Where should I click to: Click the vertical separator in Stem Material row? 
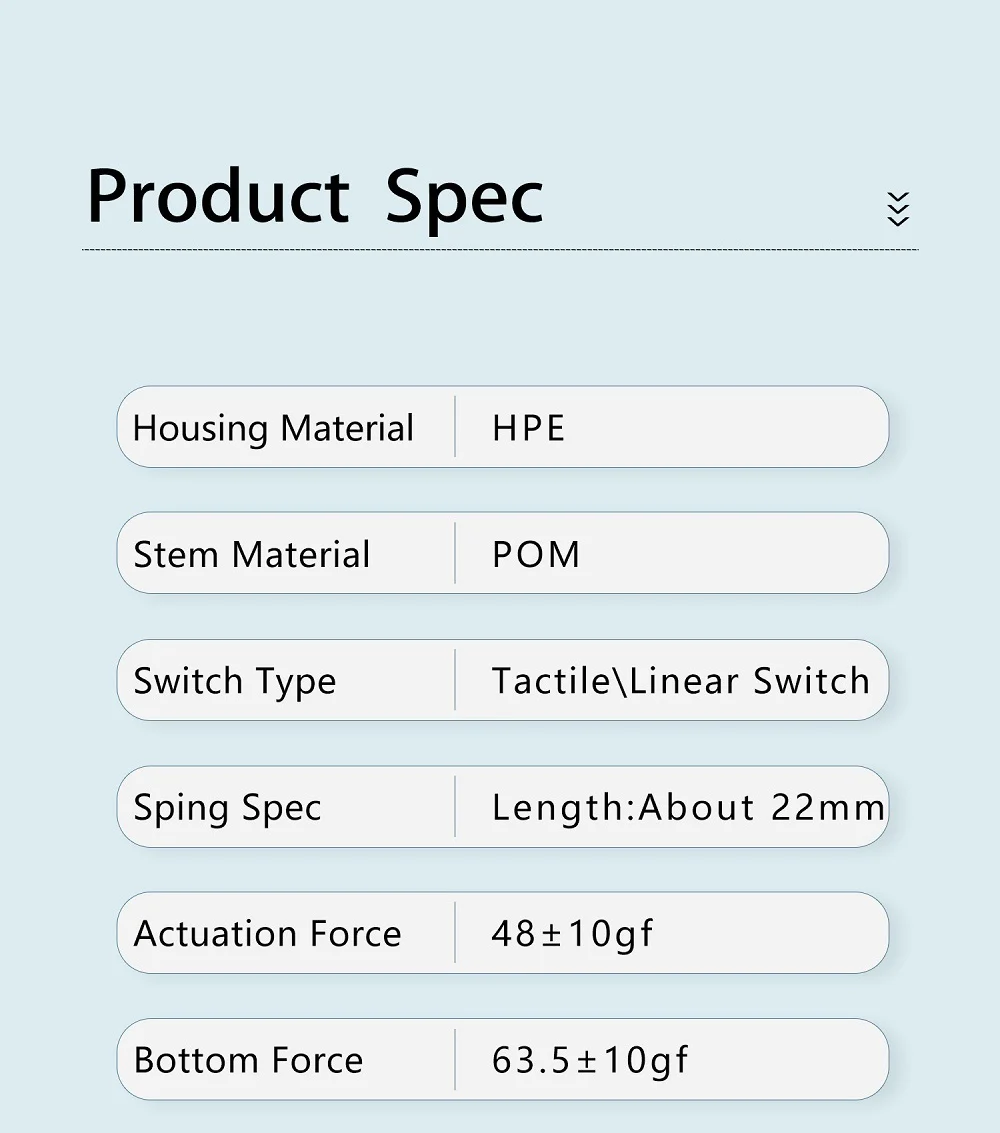coord(455,553)
